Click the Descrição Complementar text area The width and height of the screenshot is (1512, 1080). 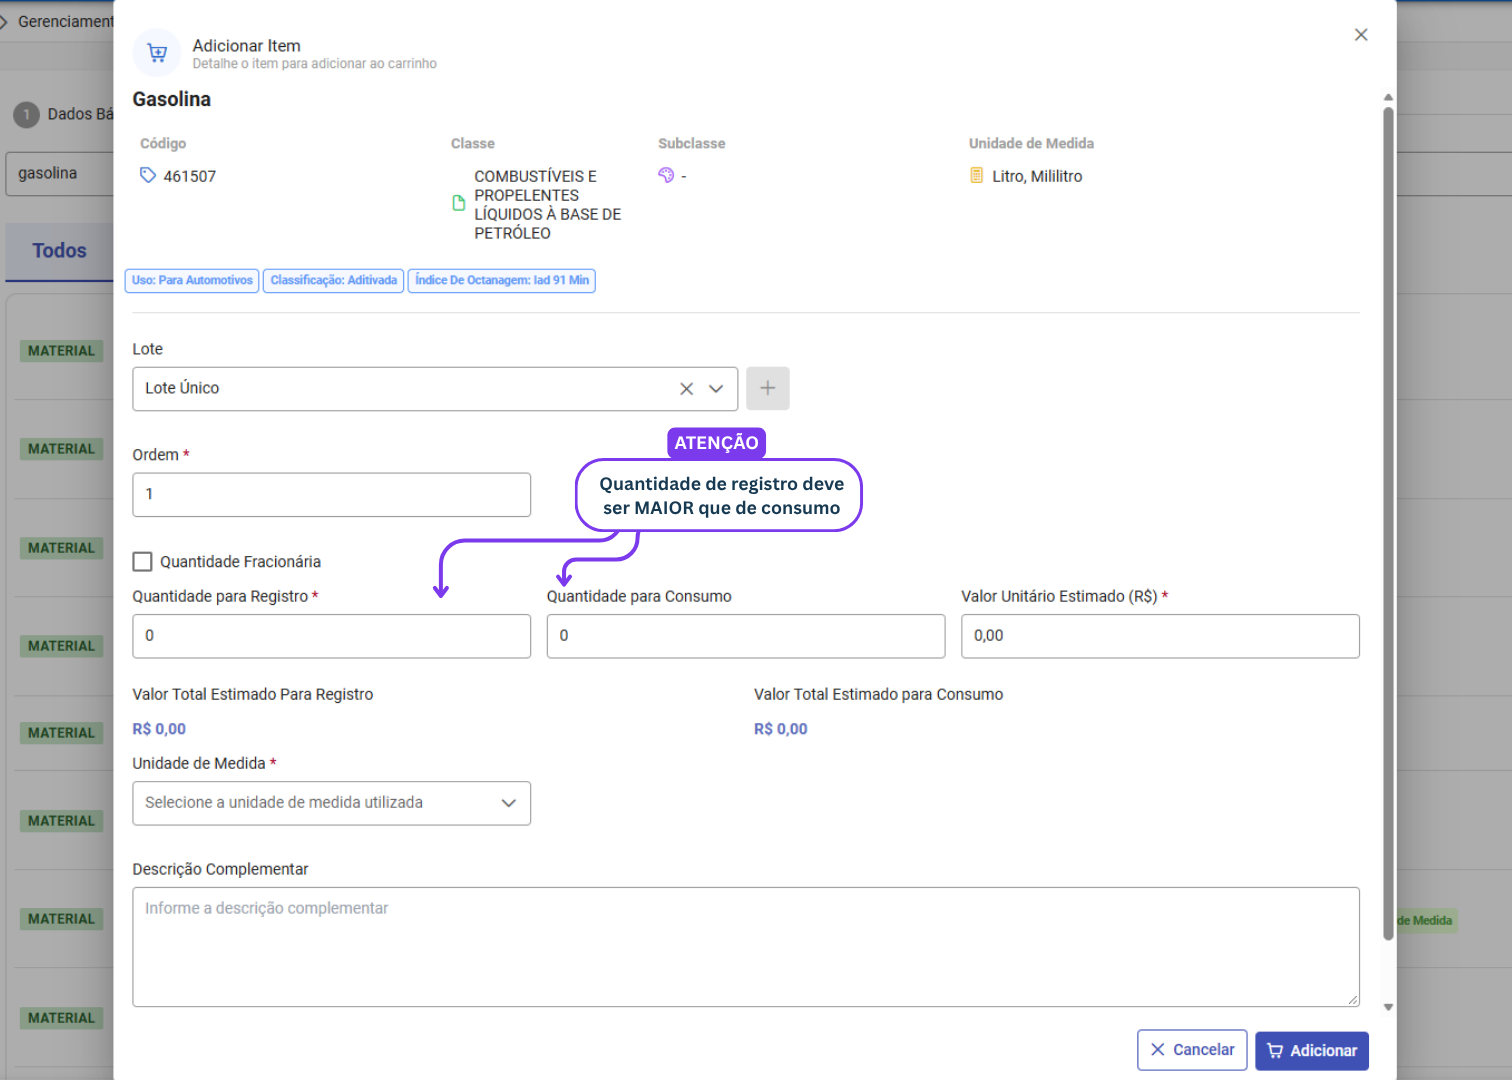tap(746, 947)
